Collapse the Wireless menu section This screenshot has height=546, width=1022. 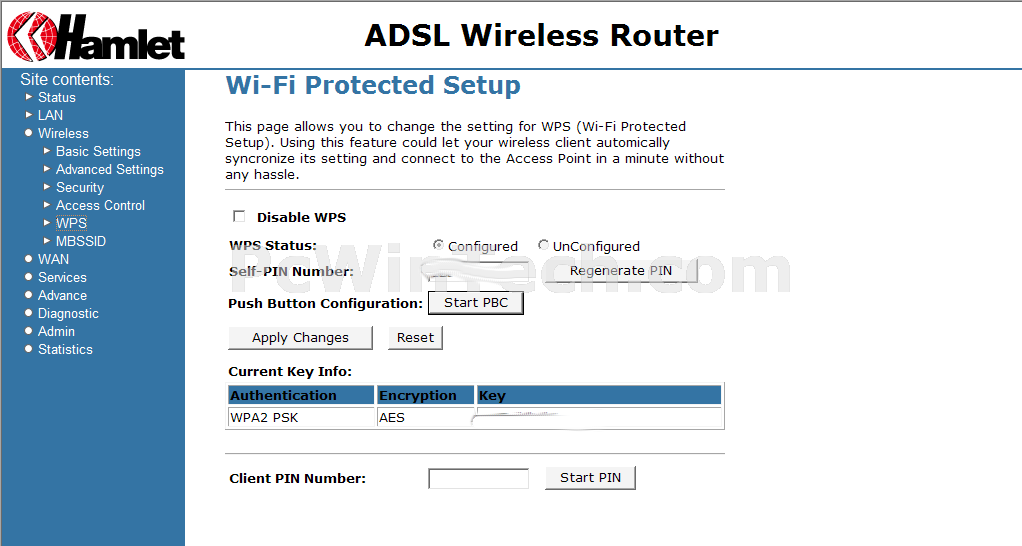coord(63,133)
